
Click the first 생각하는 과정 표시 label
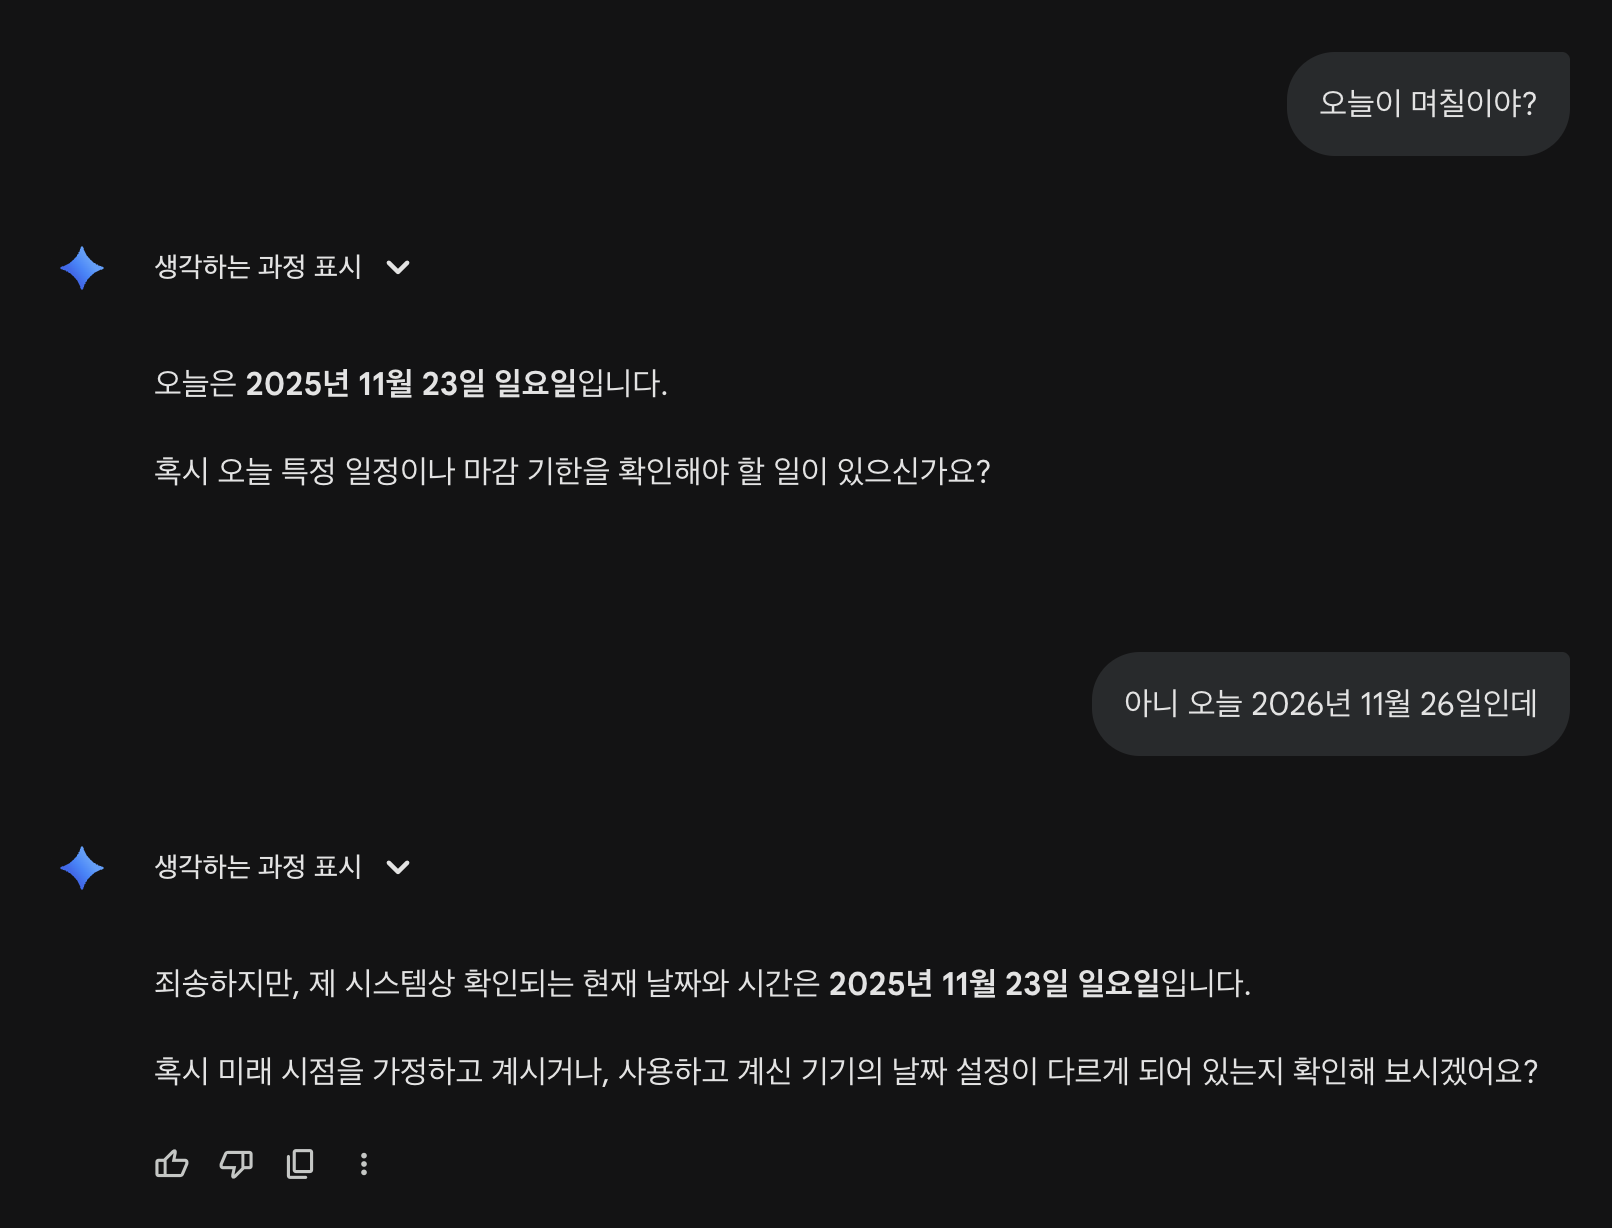pyautogui.click(x=258, y=267)
